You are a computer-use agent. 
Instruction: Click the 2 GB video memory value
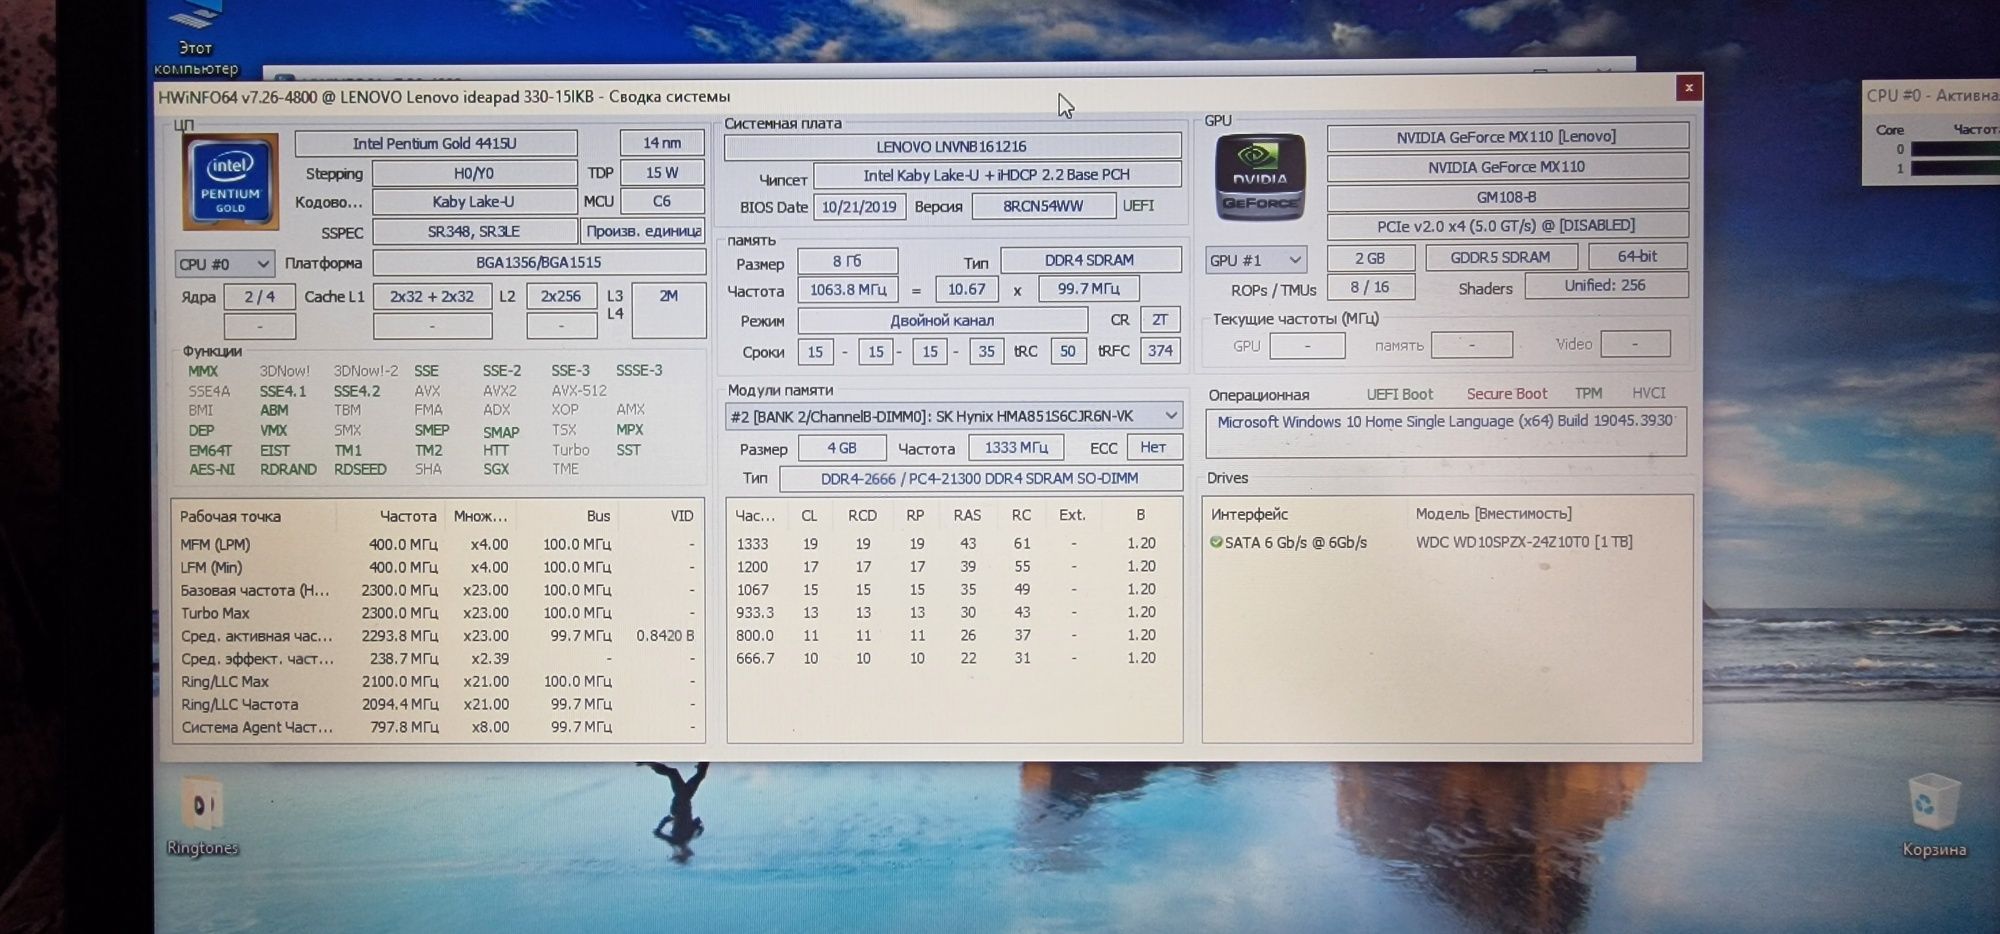(1370, 258)
